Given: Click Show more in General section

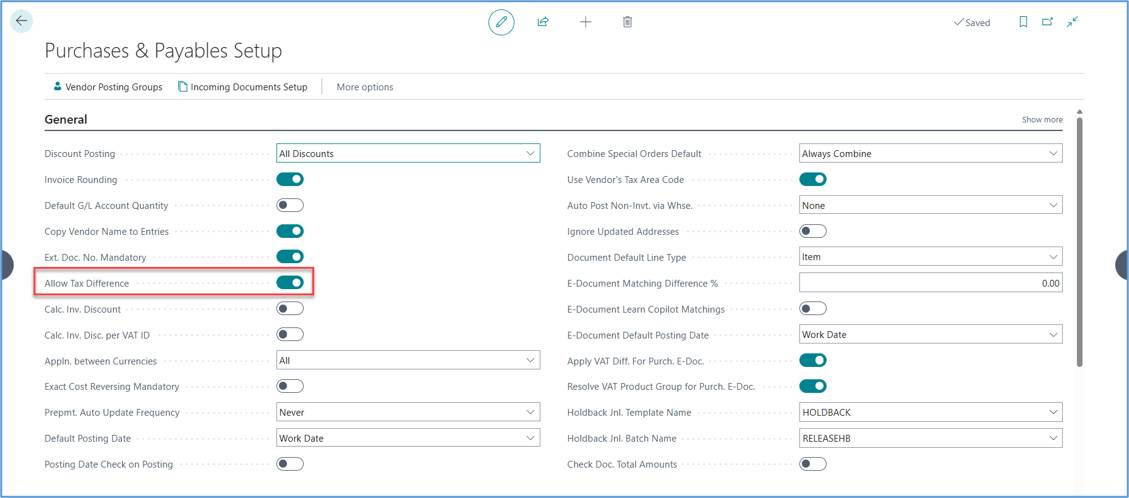Looking at the screenshot, I should click(x=1042, y=119).
